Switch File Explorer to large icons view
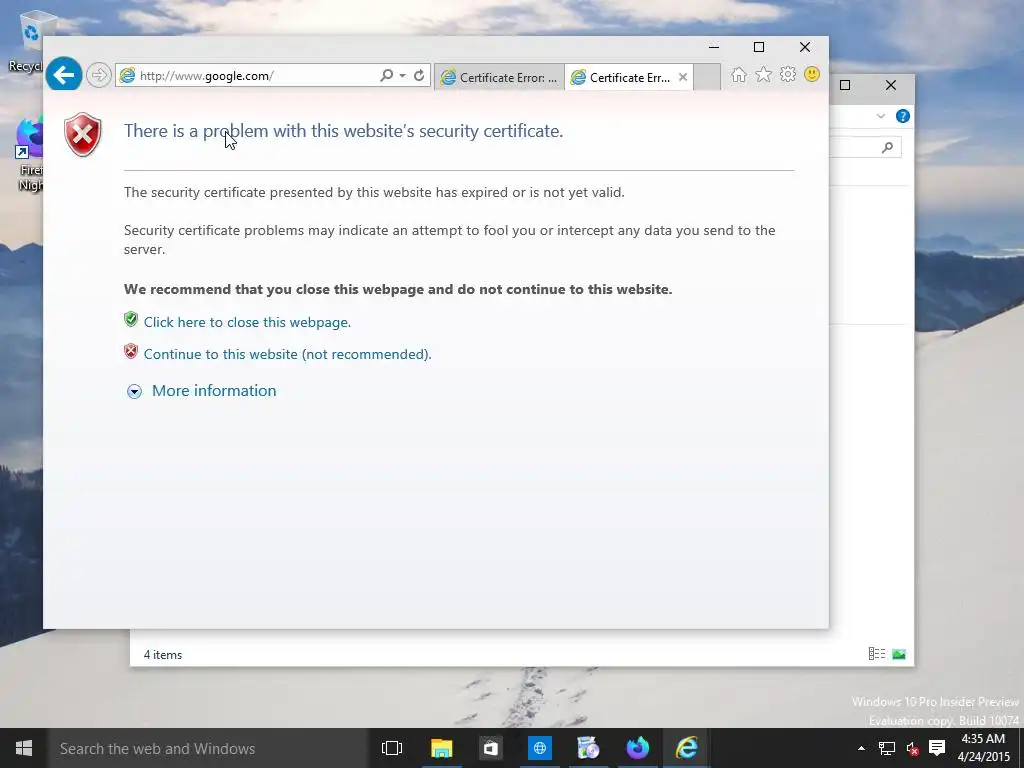This screenshot has height=768, width=1024. coord(899,654)
